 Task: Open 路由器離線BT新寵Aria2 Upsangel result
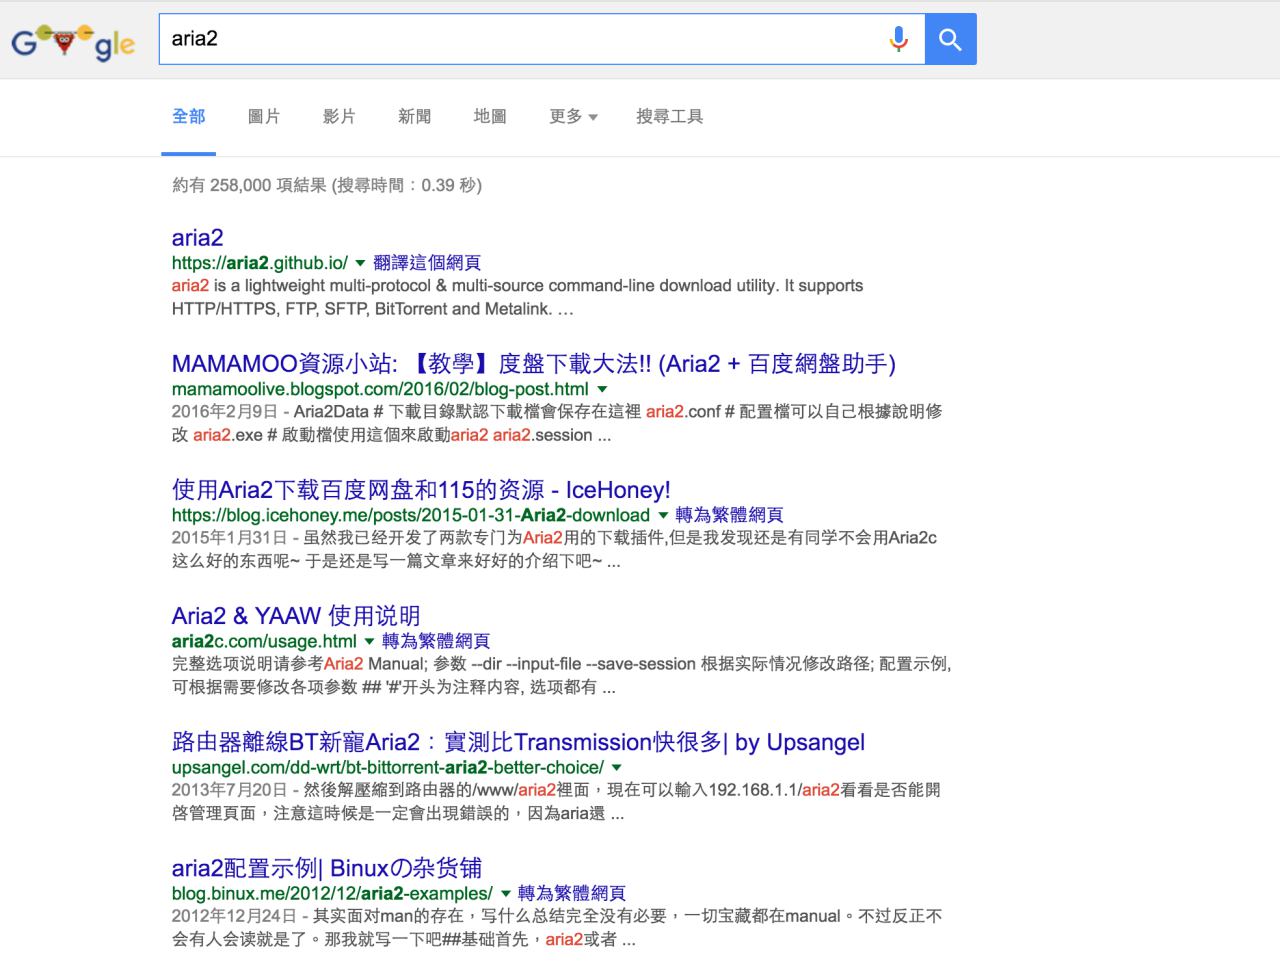(518, 742)
